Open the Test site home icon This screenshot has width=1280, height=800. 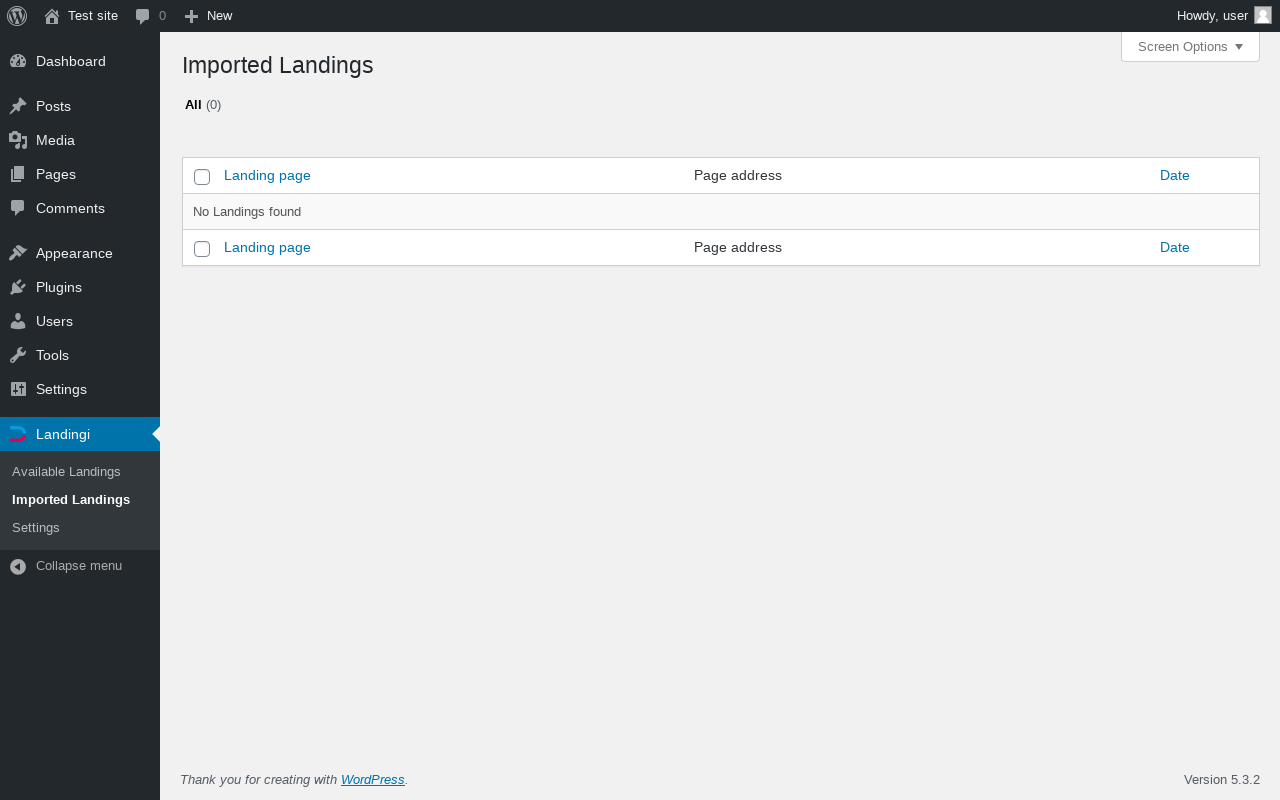coord(52,16)
